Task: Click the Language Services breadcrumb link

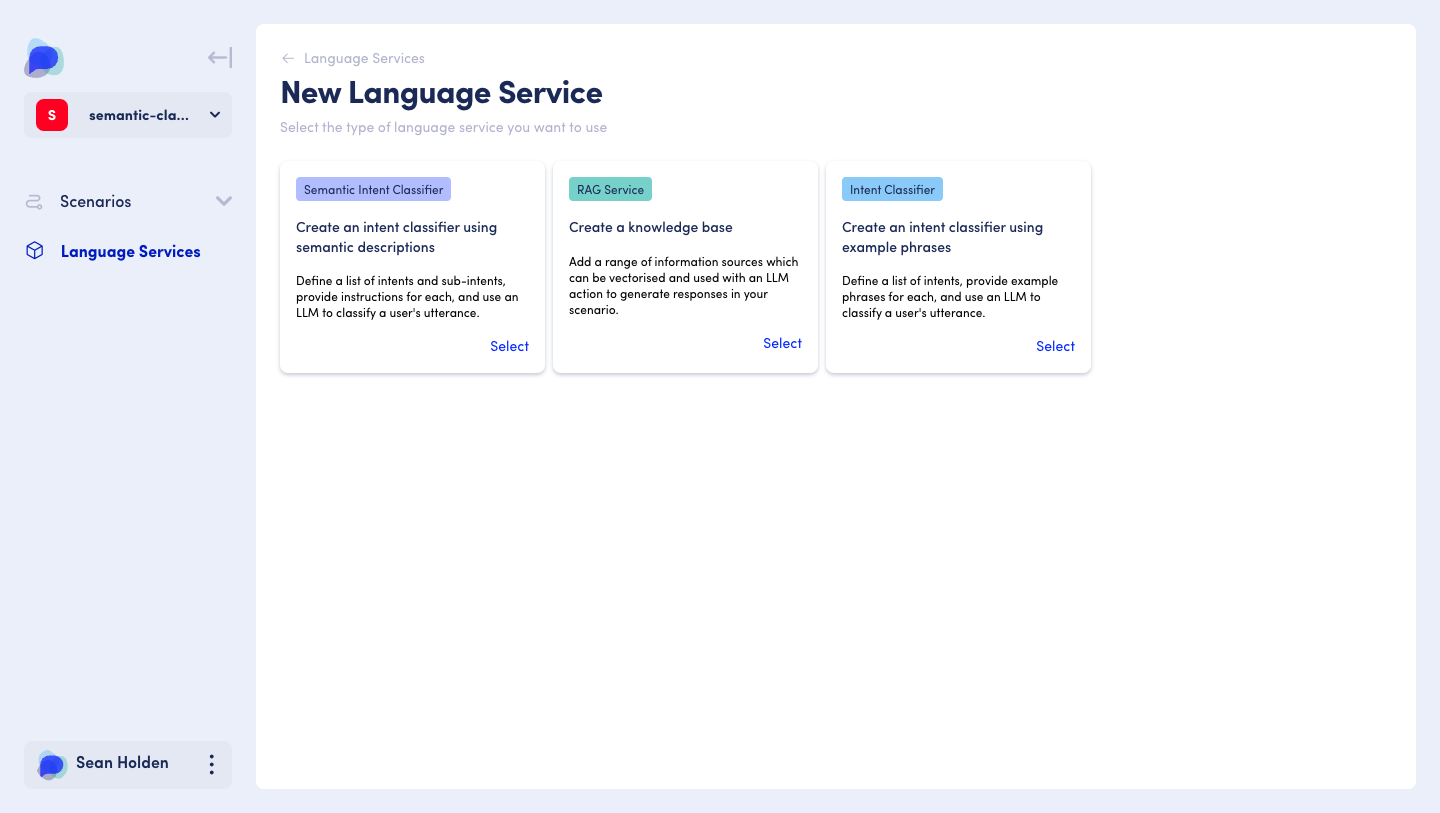Action: point(362,58)
